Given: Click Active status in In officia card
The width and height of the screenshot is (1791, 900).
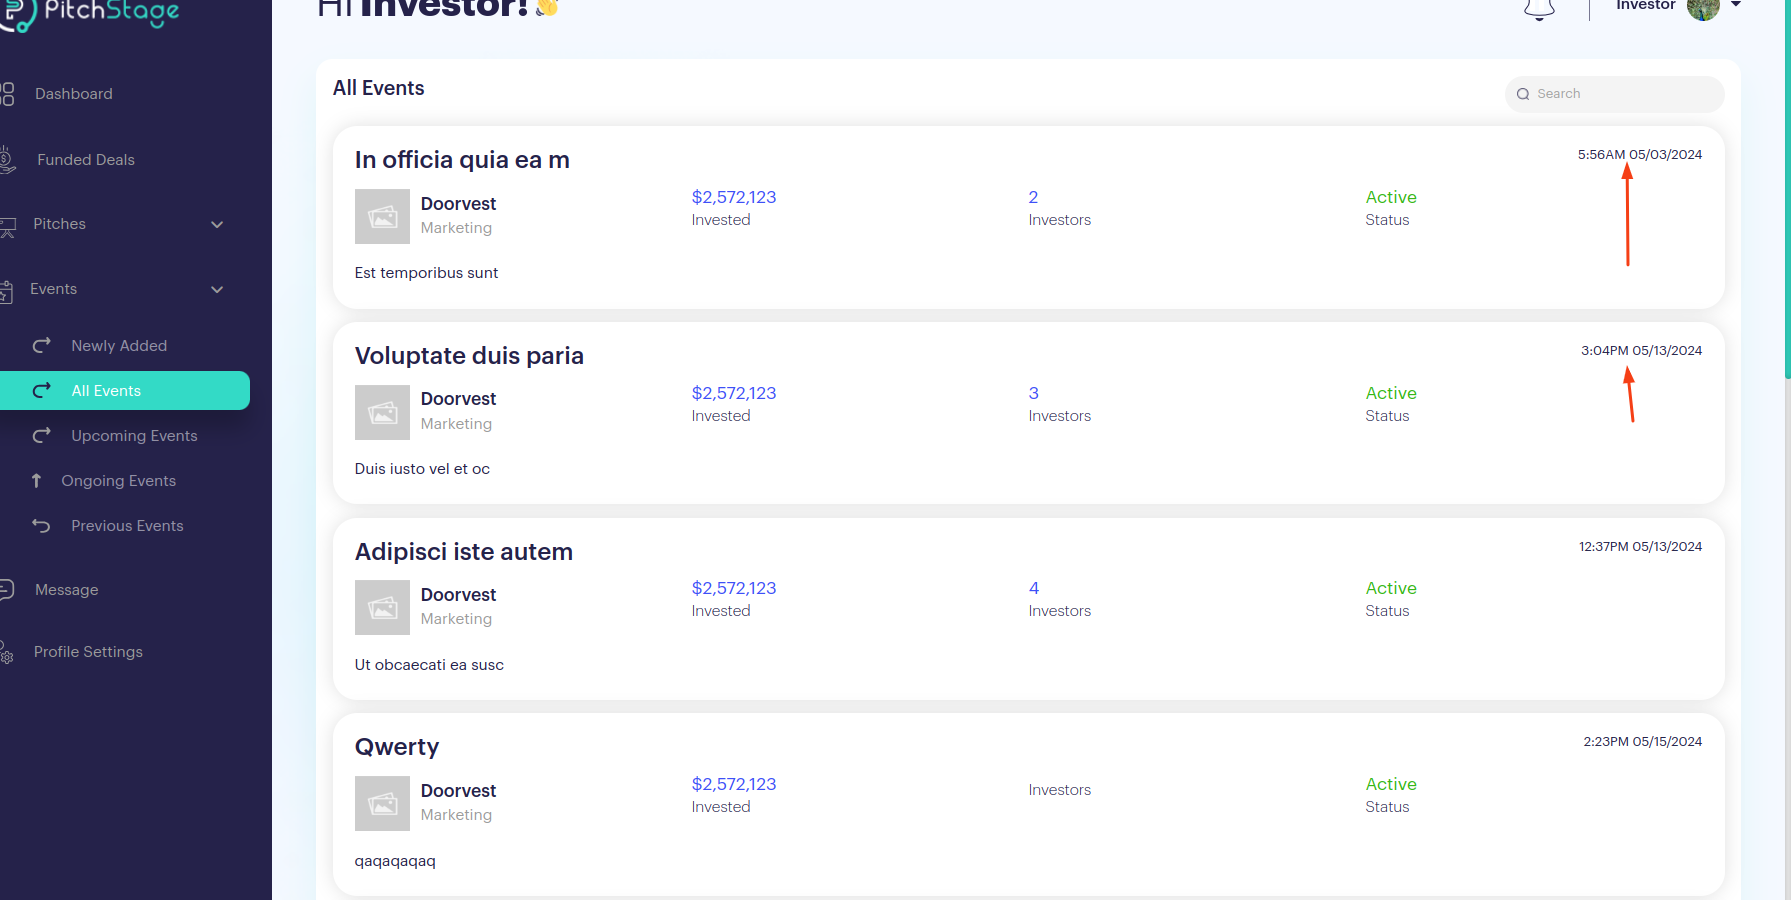Looking at the screenshot, I should (x=1391, y=198).
